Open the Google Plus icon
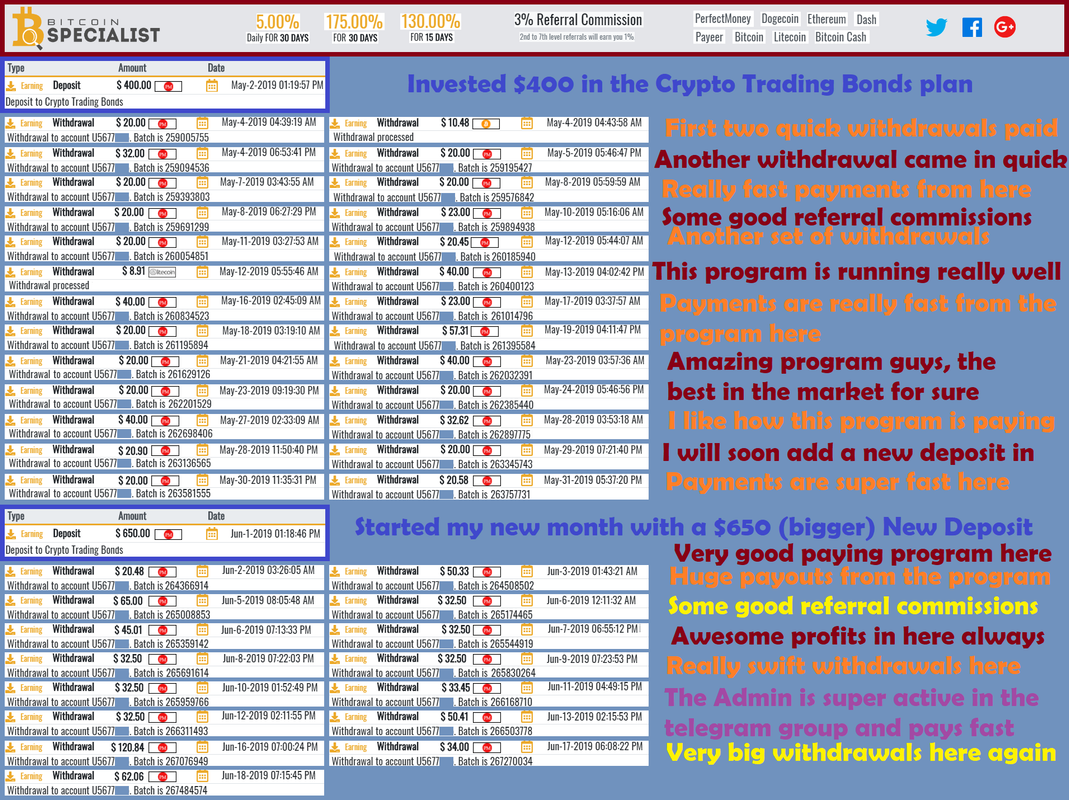This screenshot has width=1069, height=800. coord(1004,27)
